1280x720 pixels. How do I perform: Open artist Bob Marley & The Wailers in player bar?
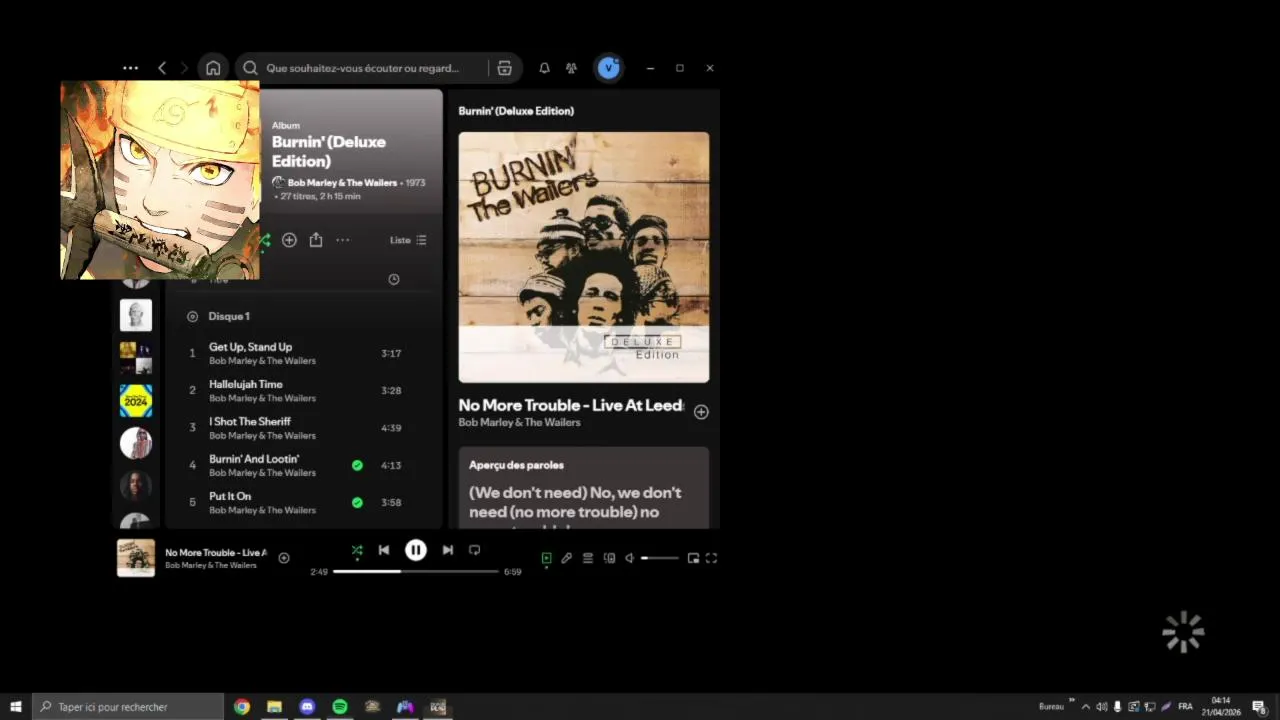click(211, 565)
